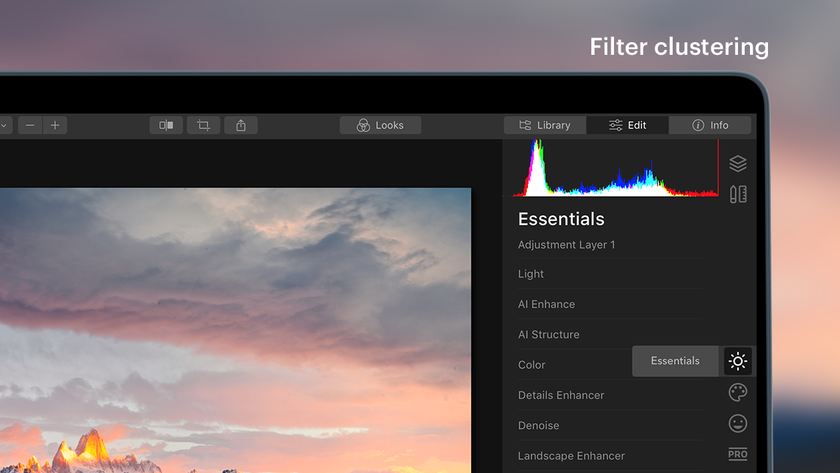Viewport: 840px width, 473px height.
Task: Expand the Denoise filter
Action: point(610,425)
